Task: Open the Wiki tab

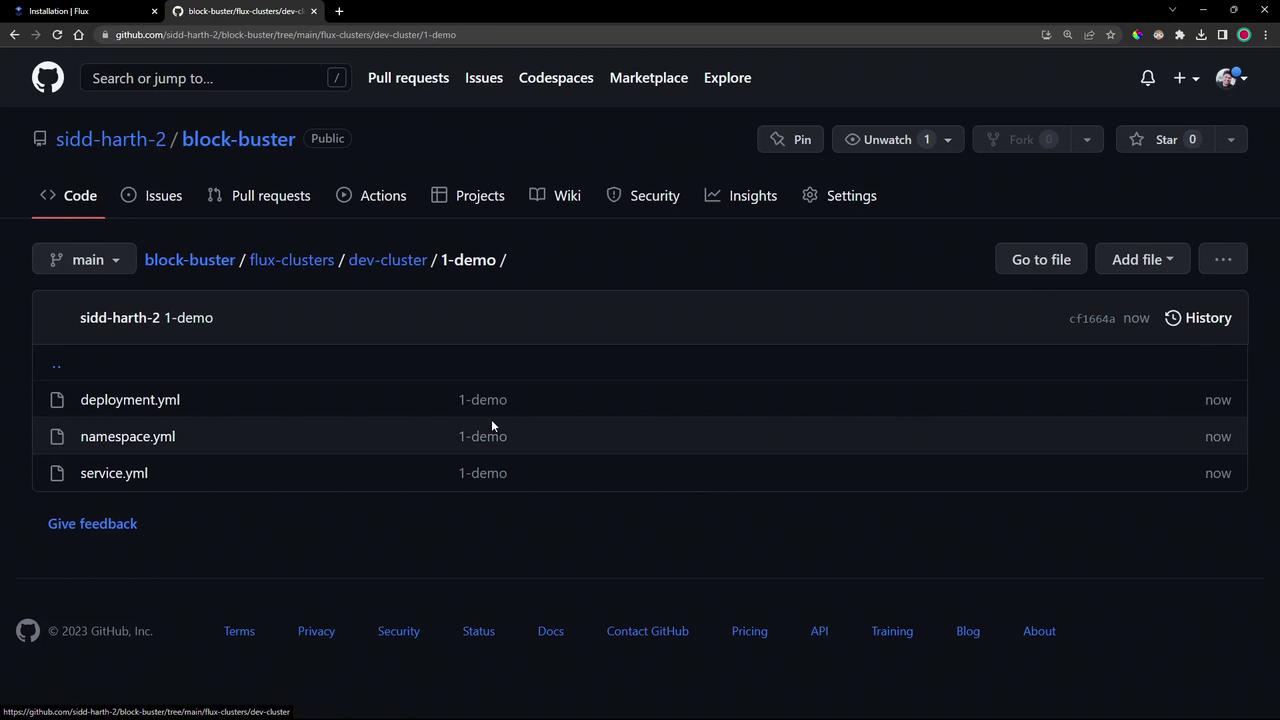Action: coord(555,196)
